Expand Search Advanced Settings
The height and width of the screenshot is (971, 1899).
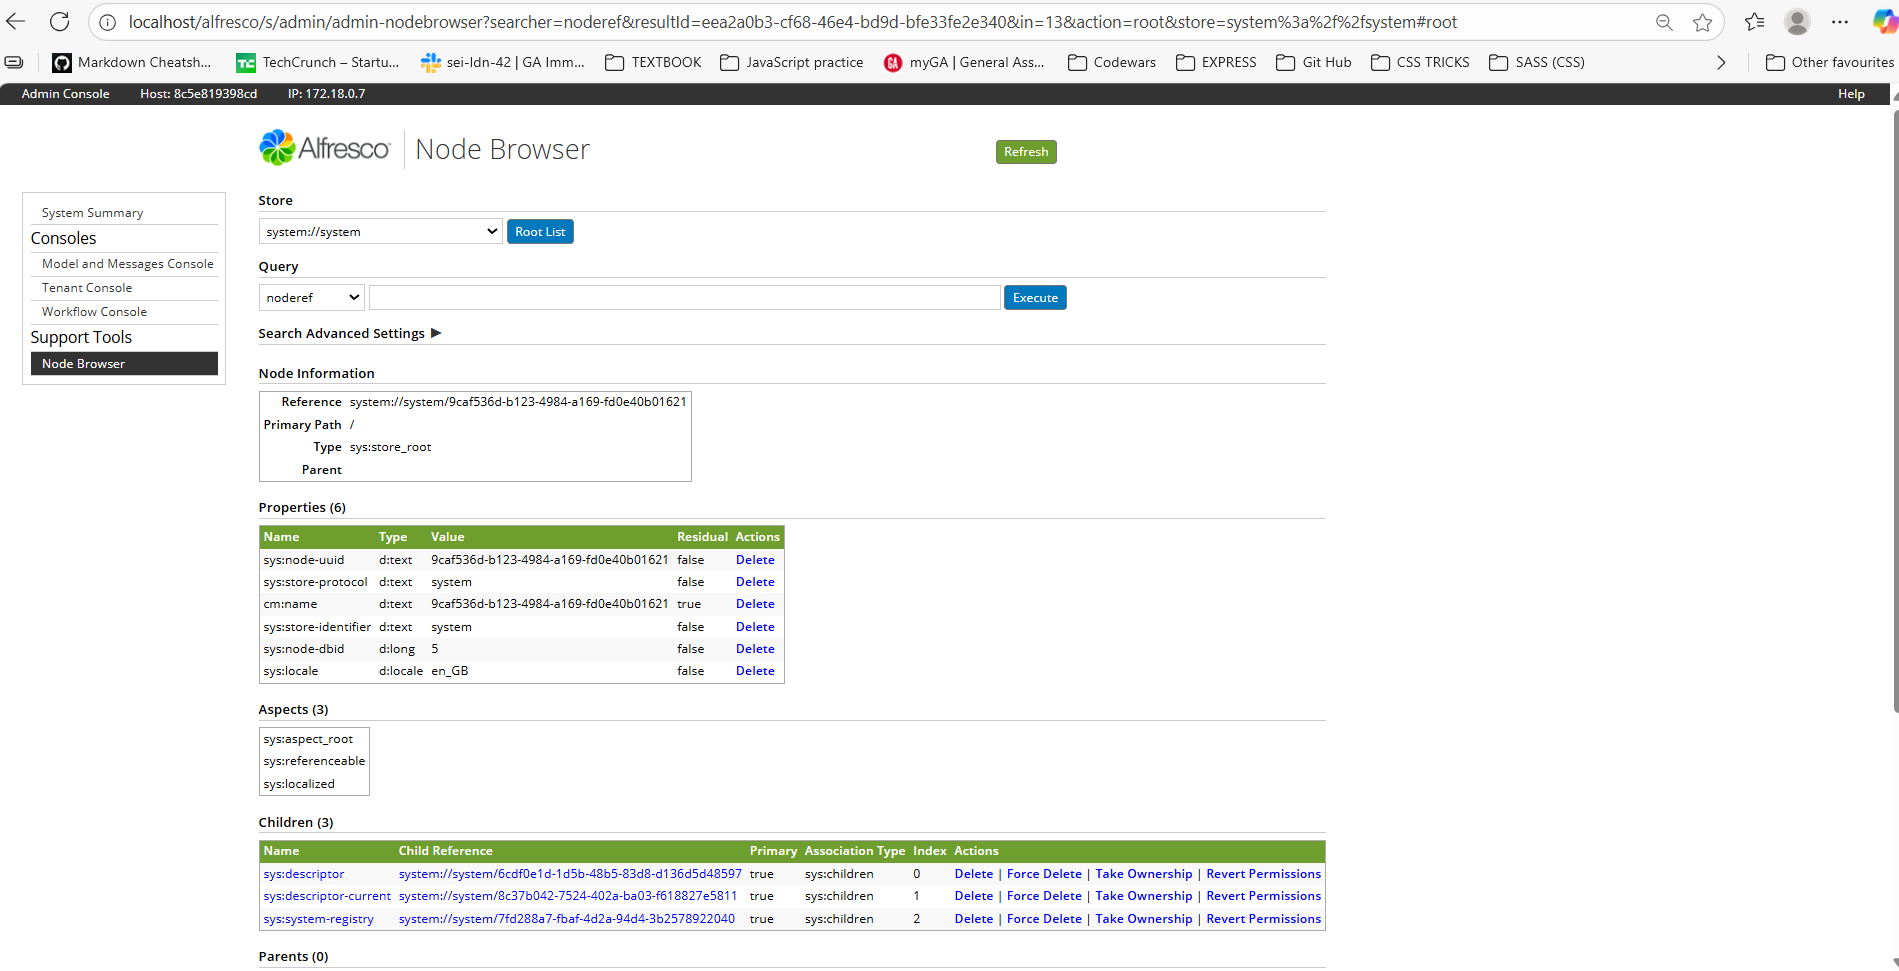pyautogui.click(x=350, y=333)
